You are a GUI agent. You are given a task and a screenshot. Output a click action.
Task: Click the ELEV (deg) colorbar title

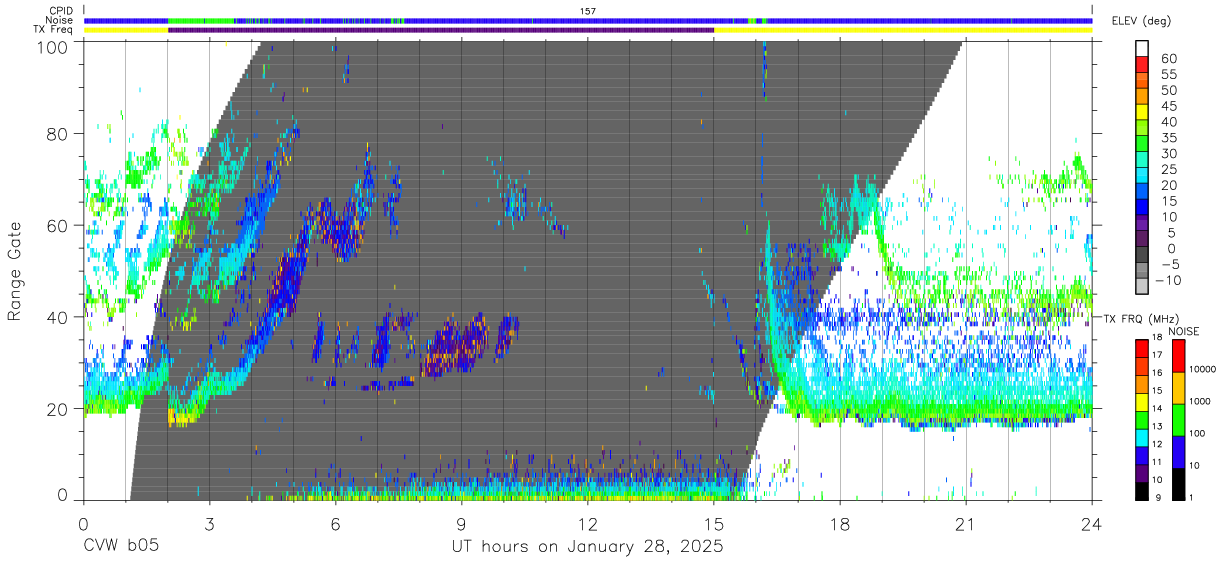pos(1141,21)
